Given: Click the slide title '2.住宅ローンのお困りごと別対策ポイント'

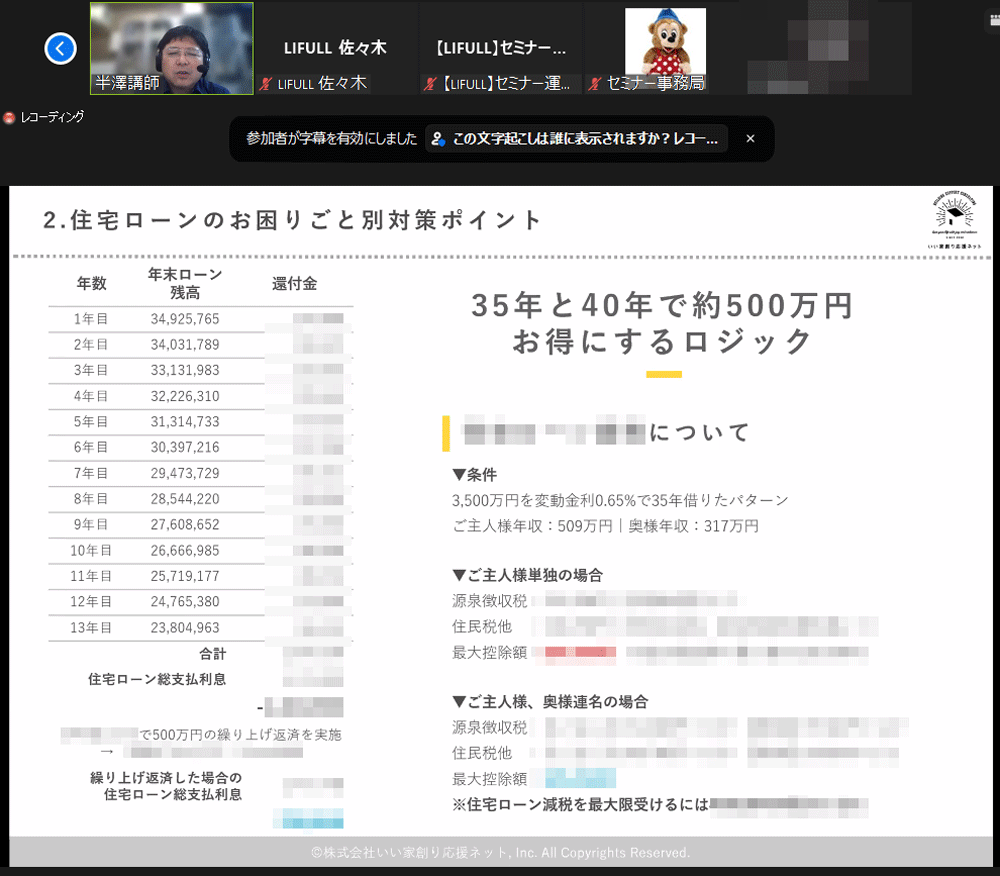Looking at the screenshot, I should tap(293, 221).
